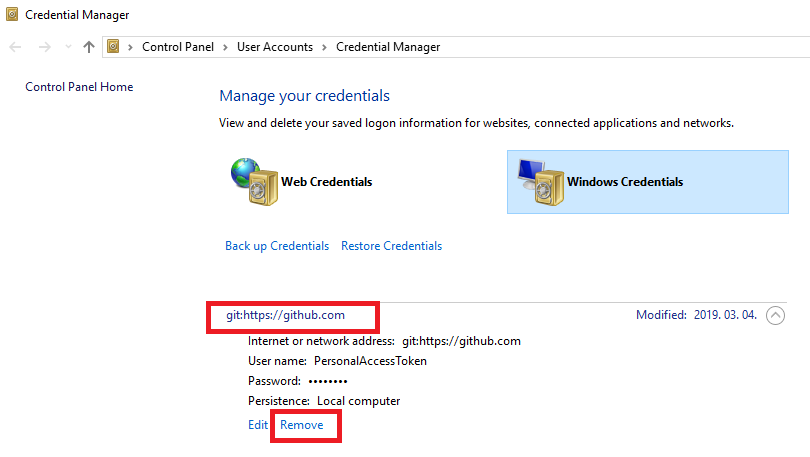Image resolution: width=810 pixels, height=457 pixels.
Task: Click the Credential Manager title bar icon
Action: pos(12,15)
